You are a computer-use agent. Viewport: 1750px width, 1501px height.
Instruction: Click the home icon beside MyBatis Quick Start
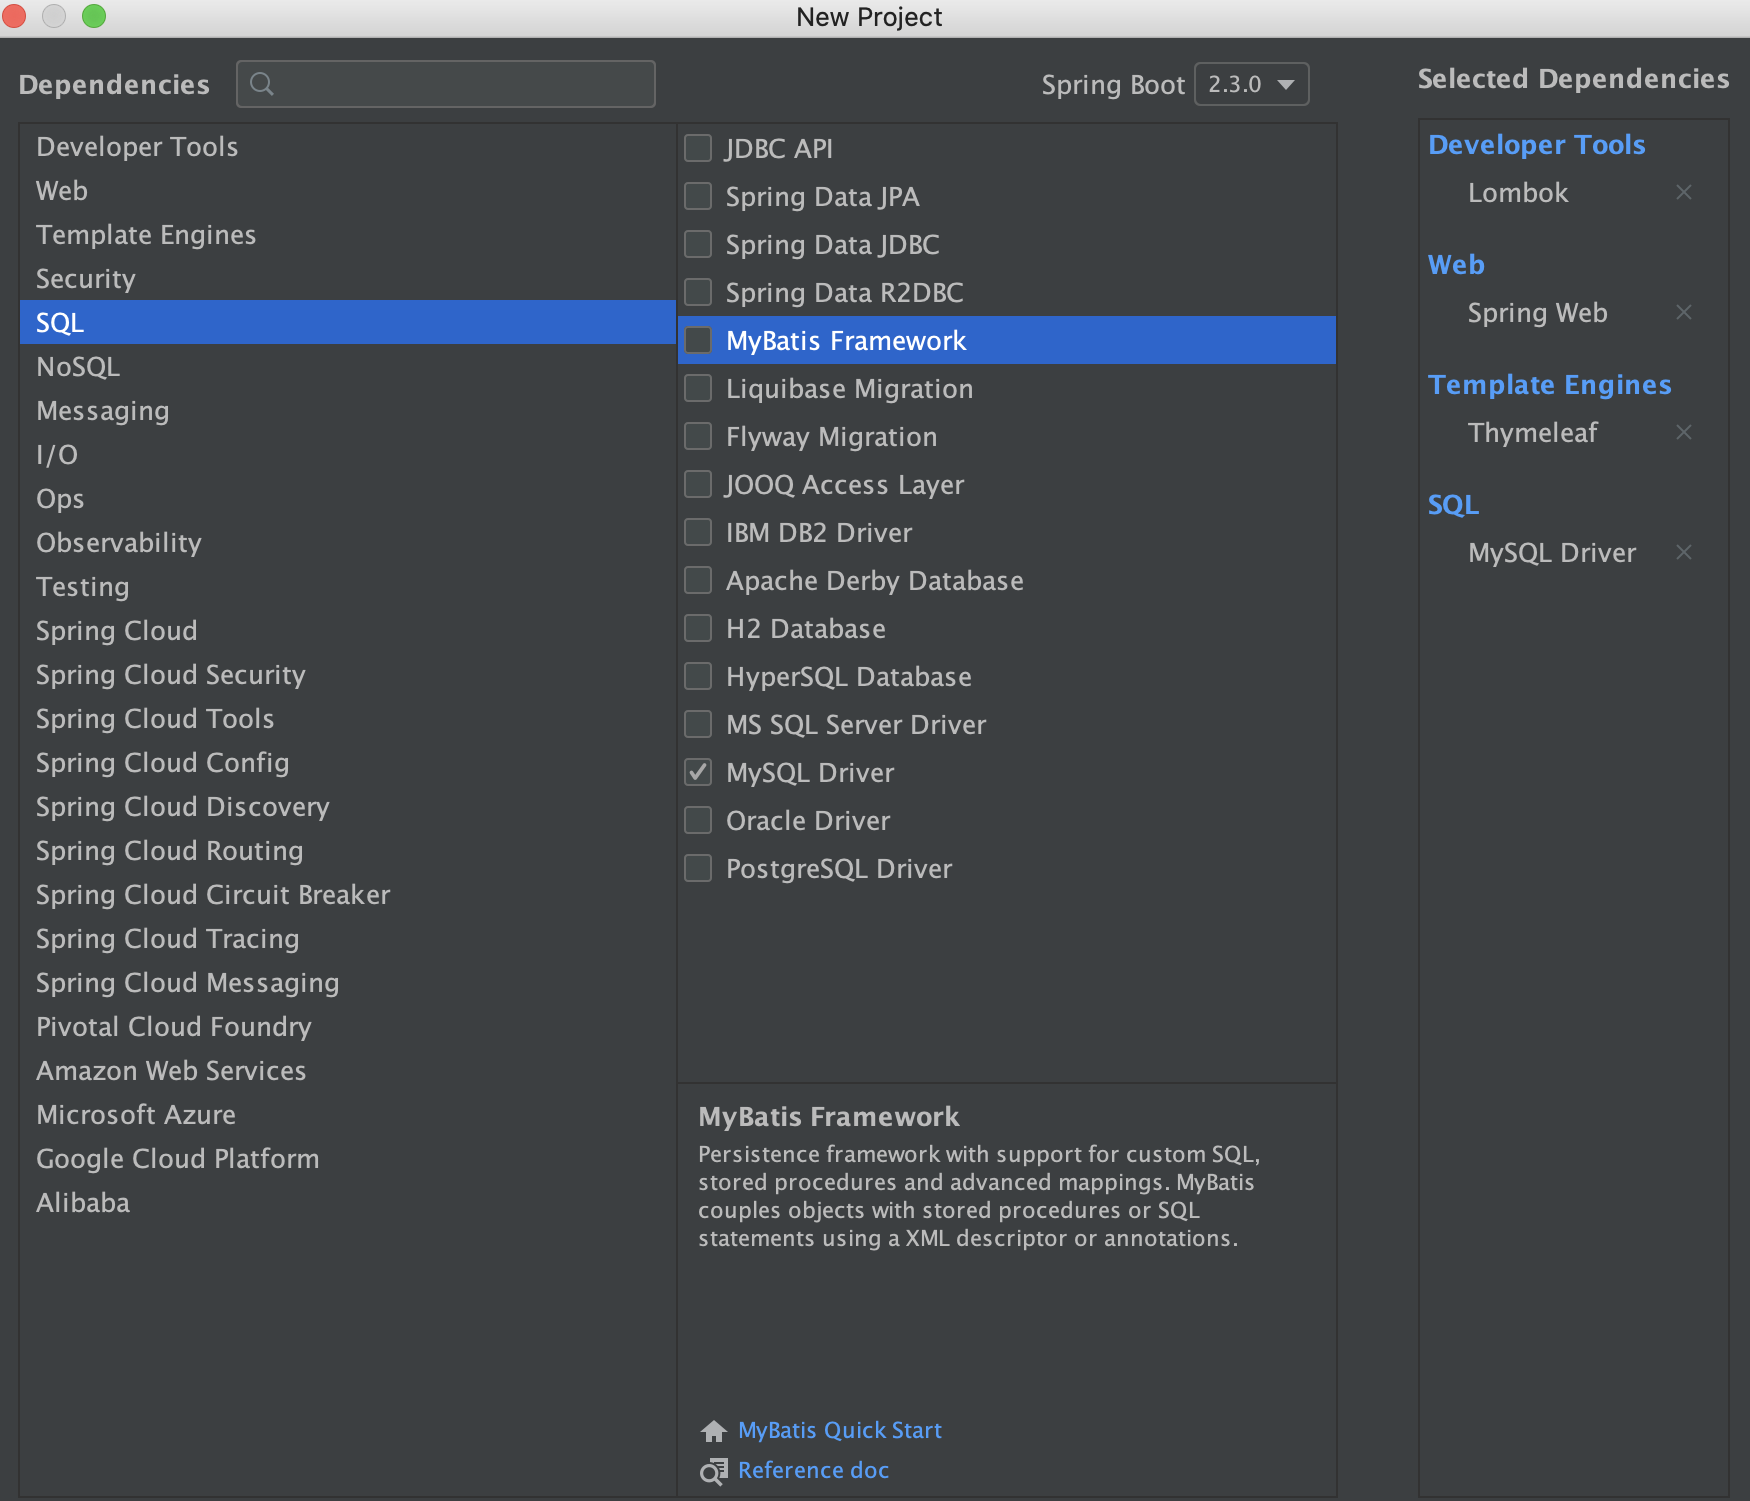click(x=713, y=1431)
